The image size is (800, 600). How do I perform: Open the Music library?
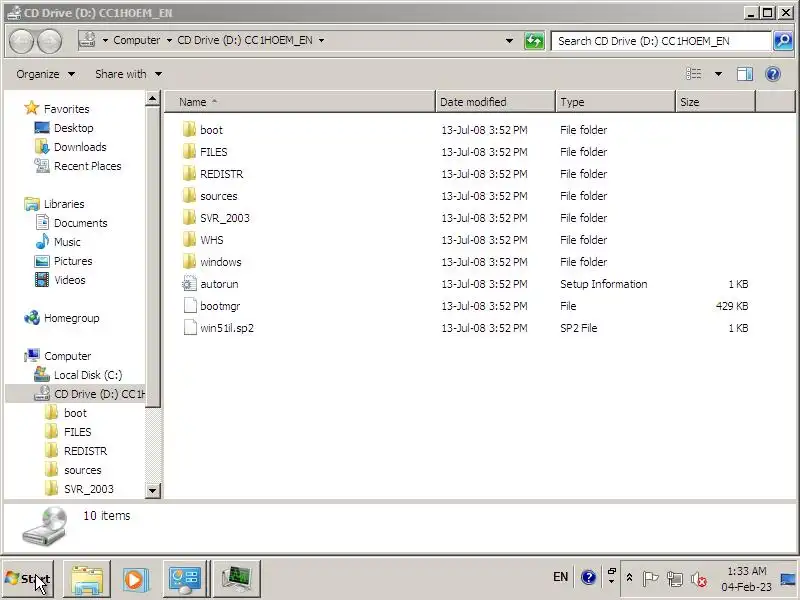(x=67, y=242)
